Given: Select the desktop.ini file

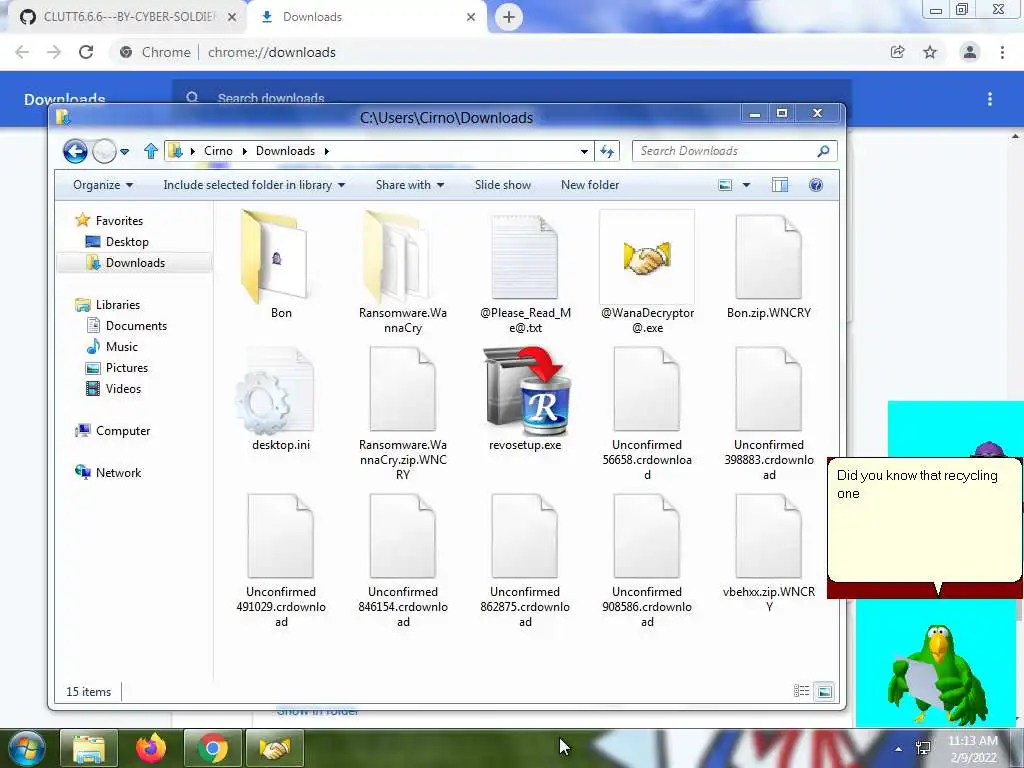Looking at the screenshot, I should (281, 398).
